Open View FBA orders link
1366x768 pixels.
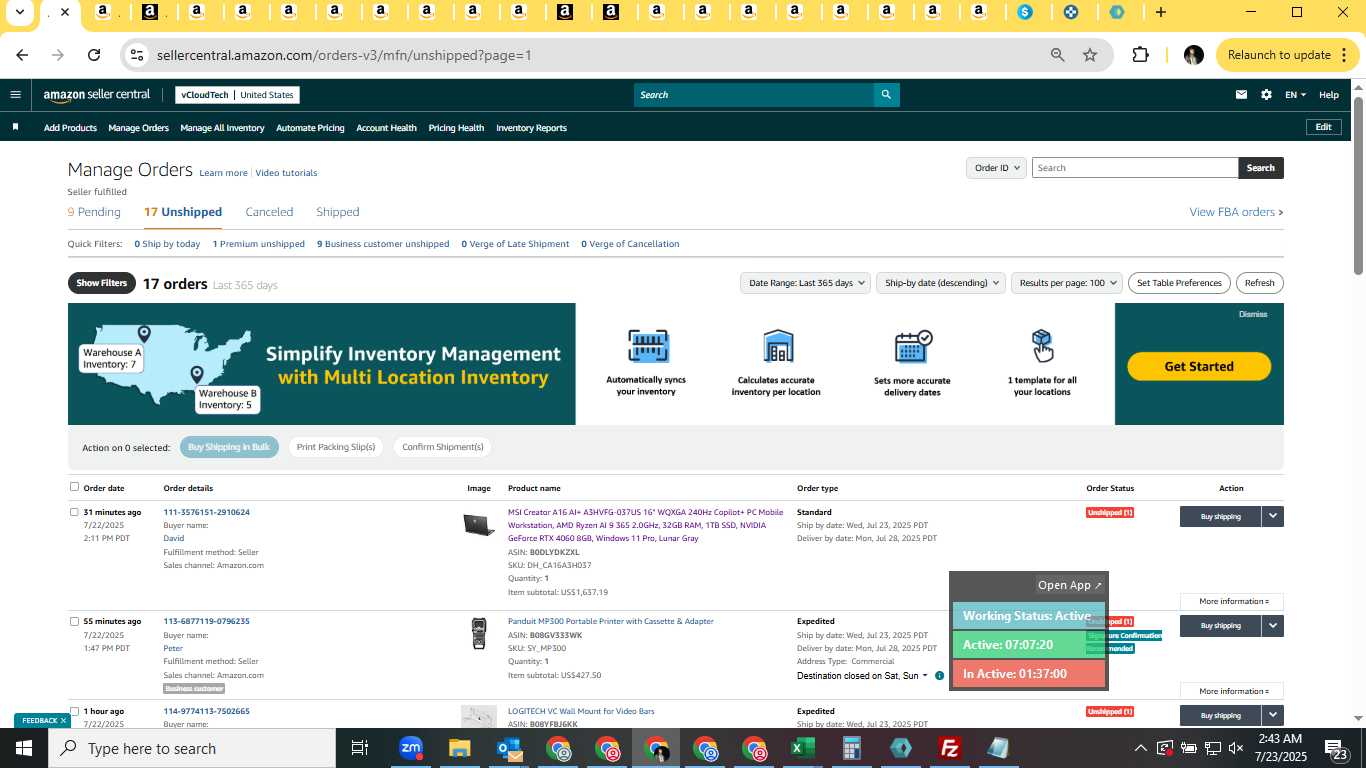1236,212
